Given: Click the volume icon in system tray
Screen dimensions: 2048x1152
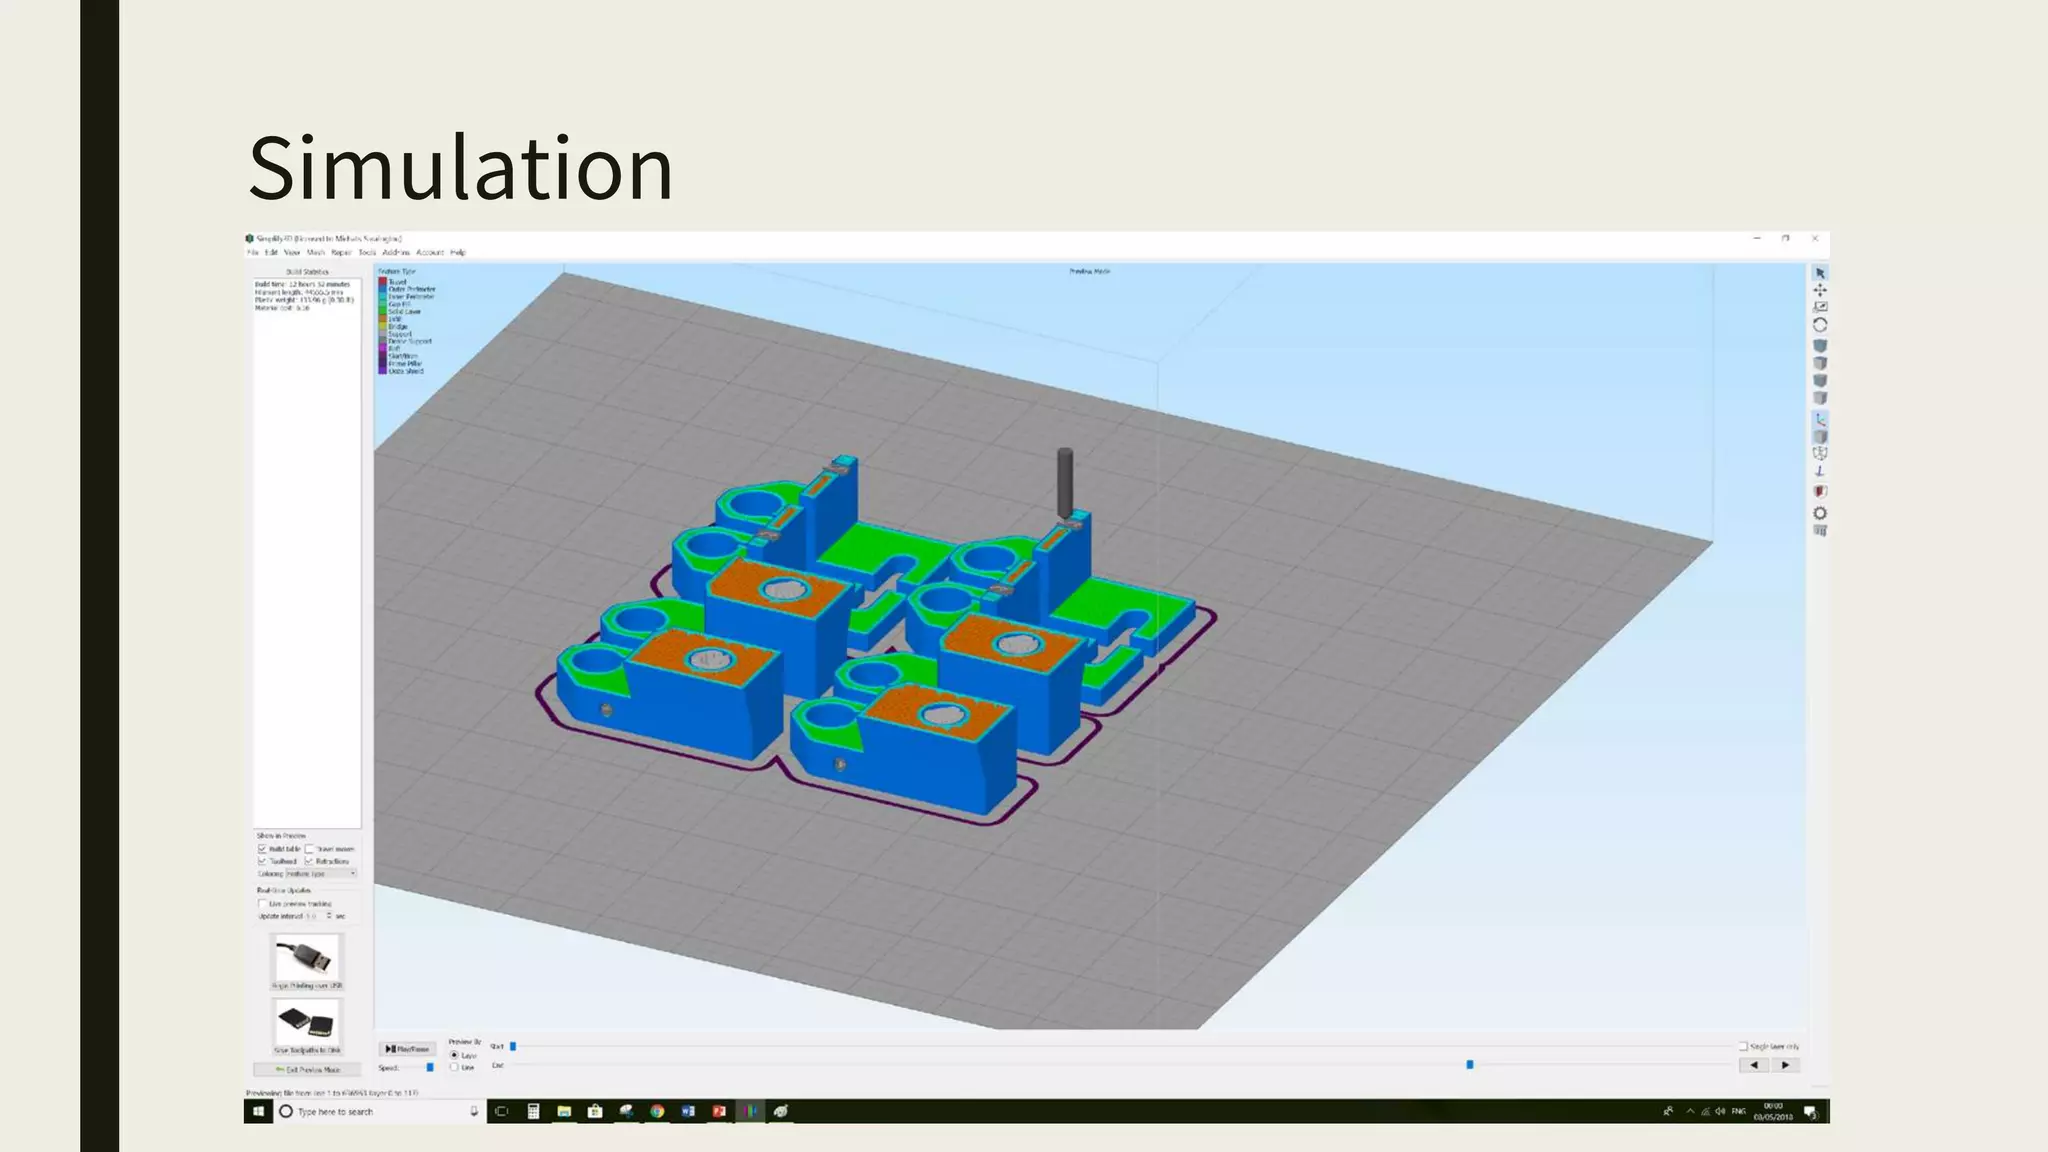Looking at the screenshot, I should [x=1720, y=1111].
